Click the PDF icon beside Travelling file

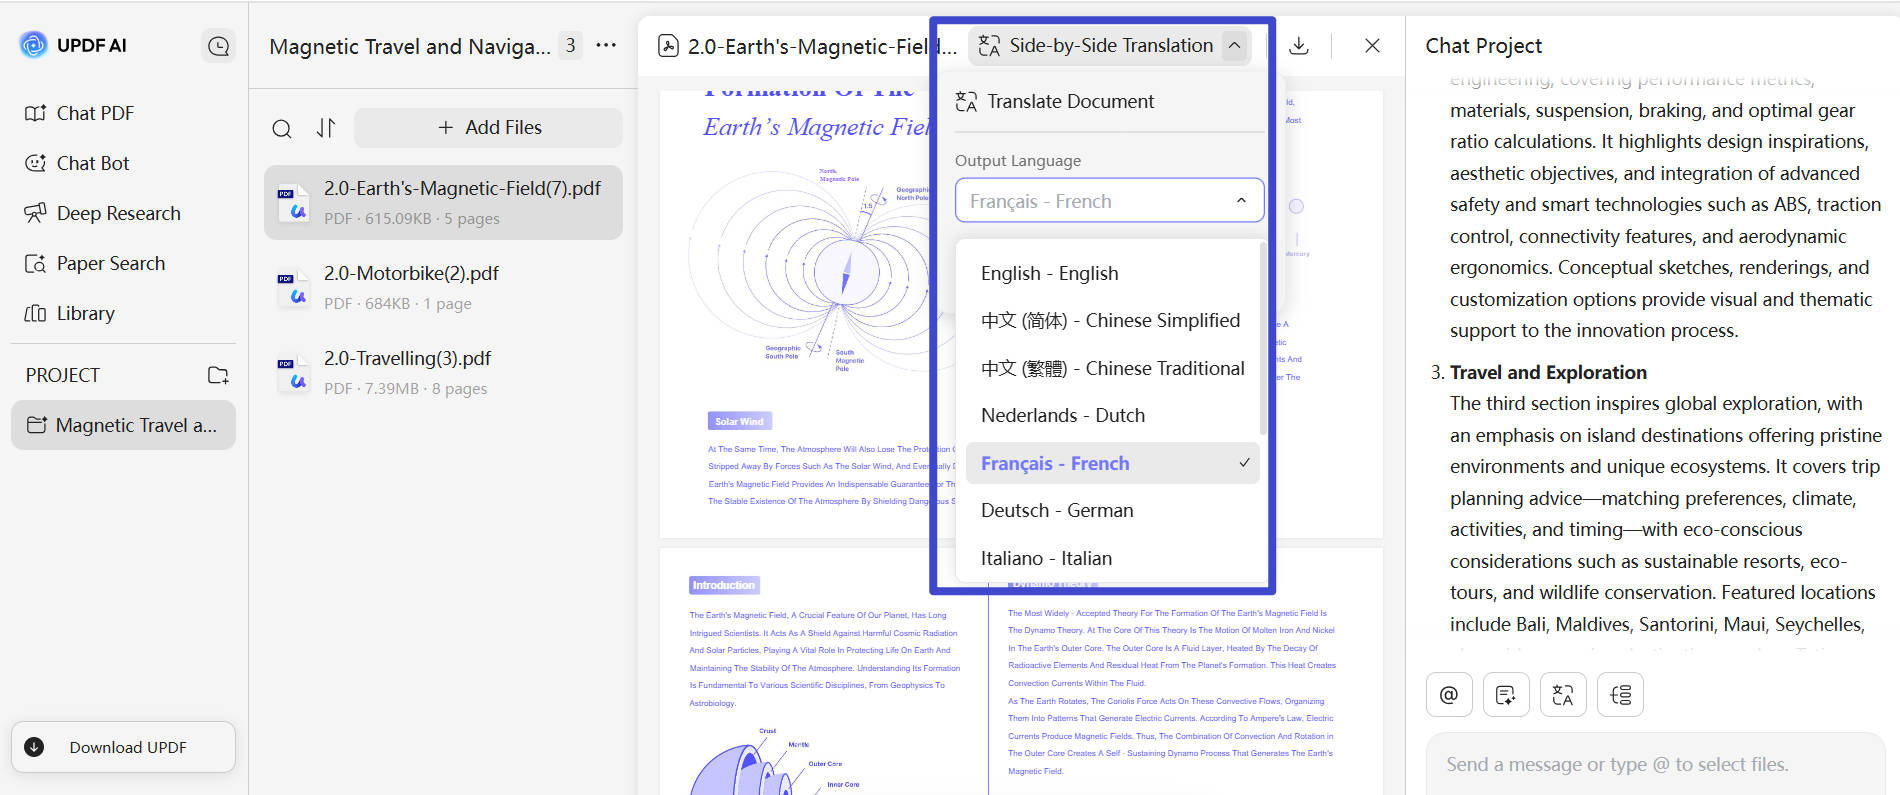(293, 375)
